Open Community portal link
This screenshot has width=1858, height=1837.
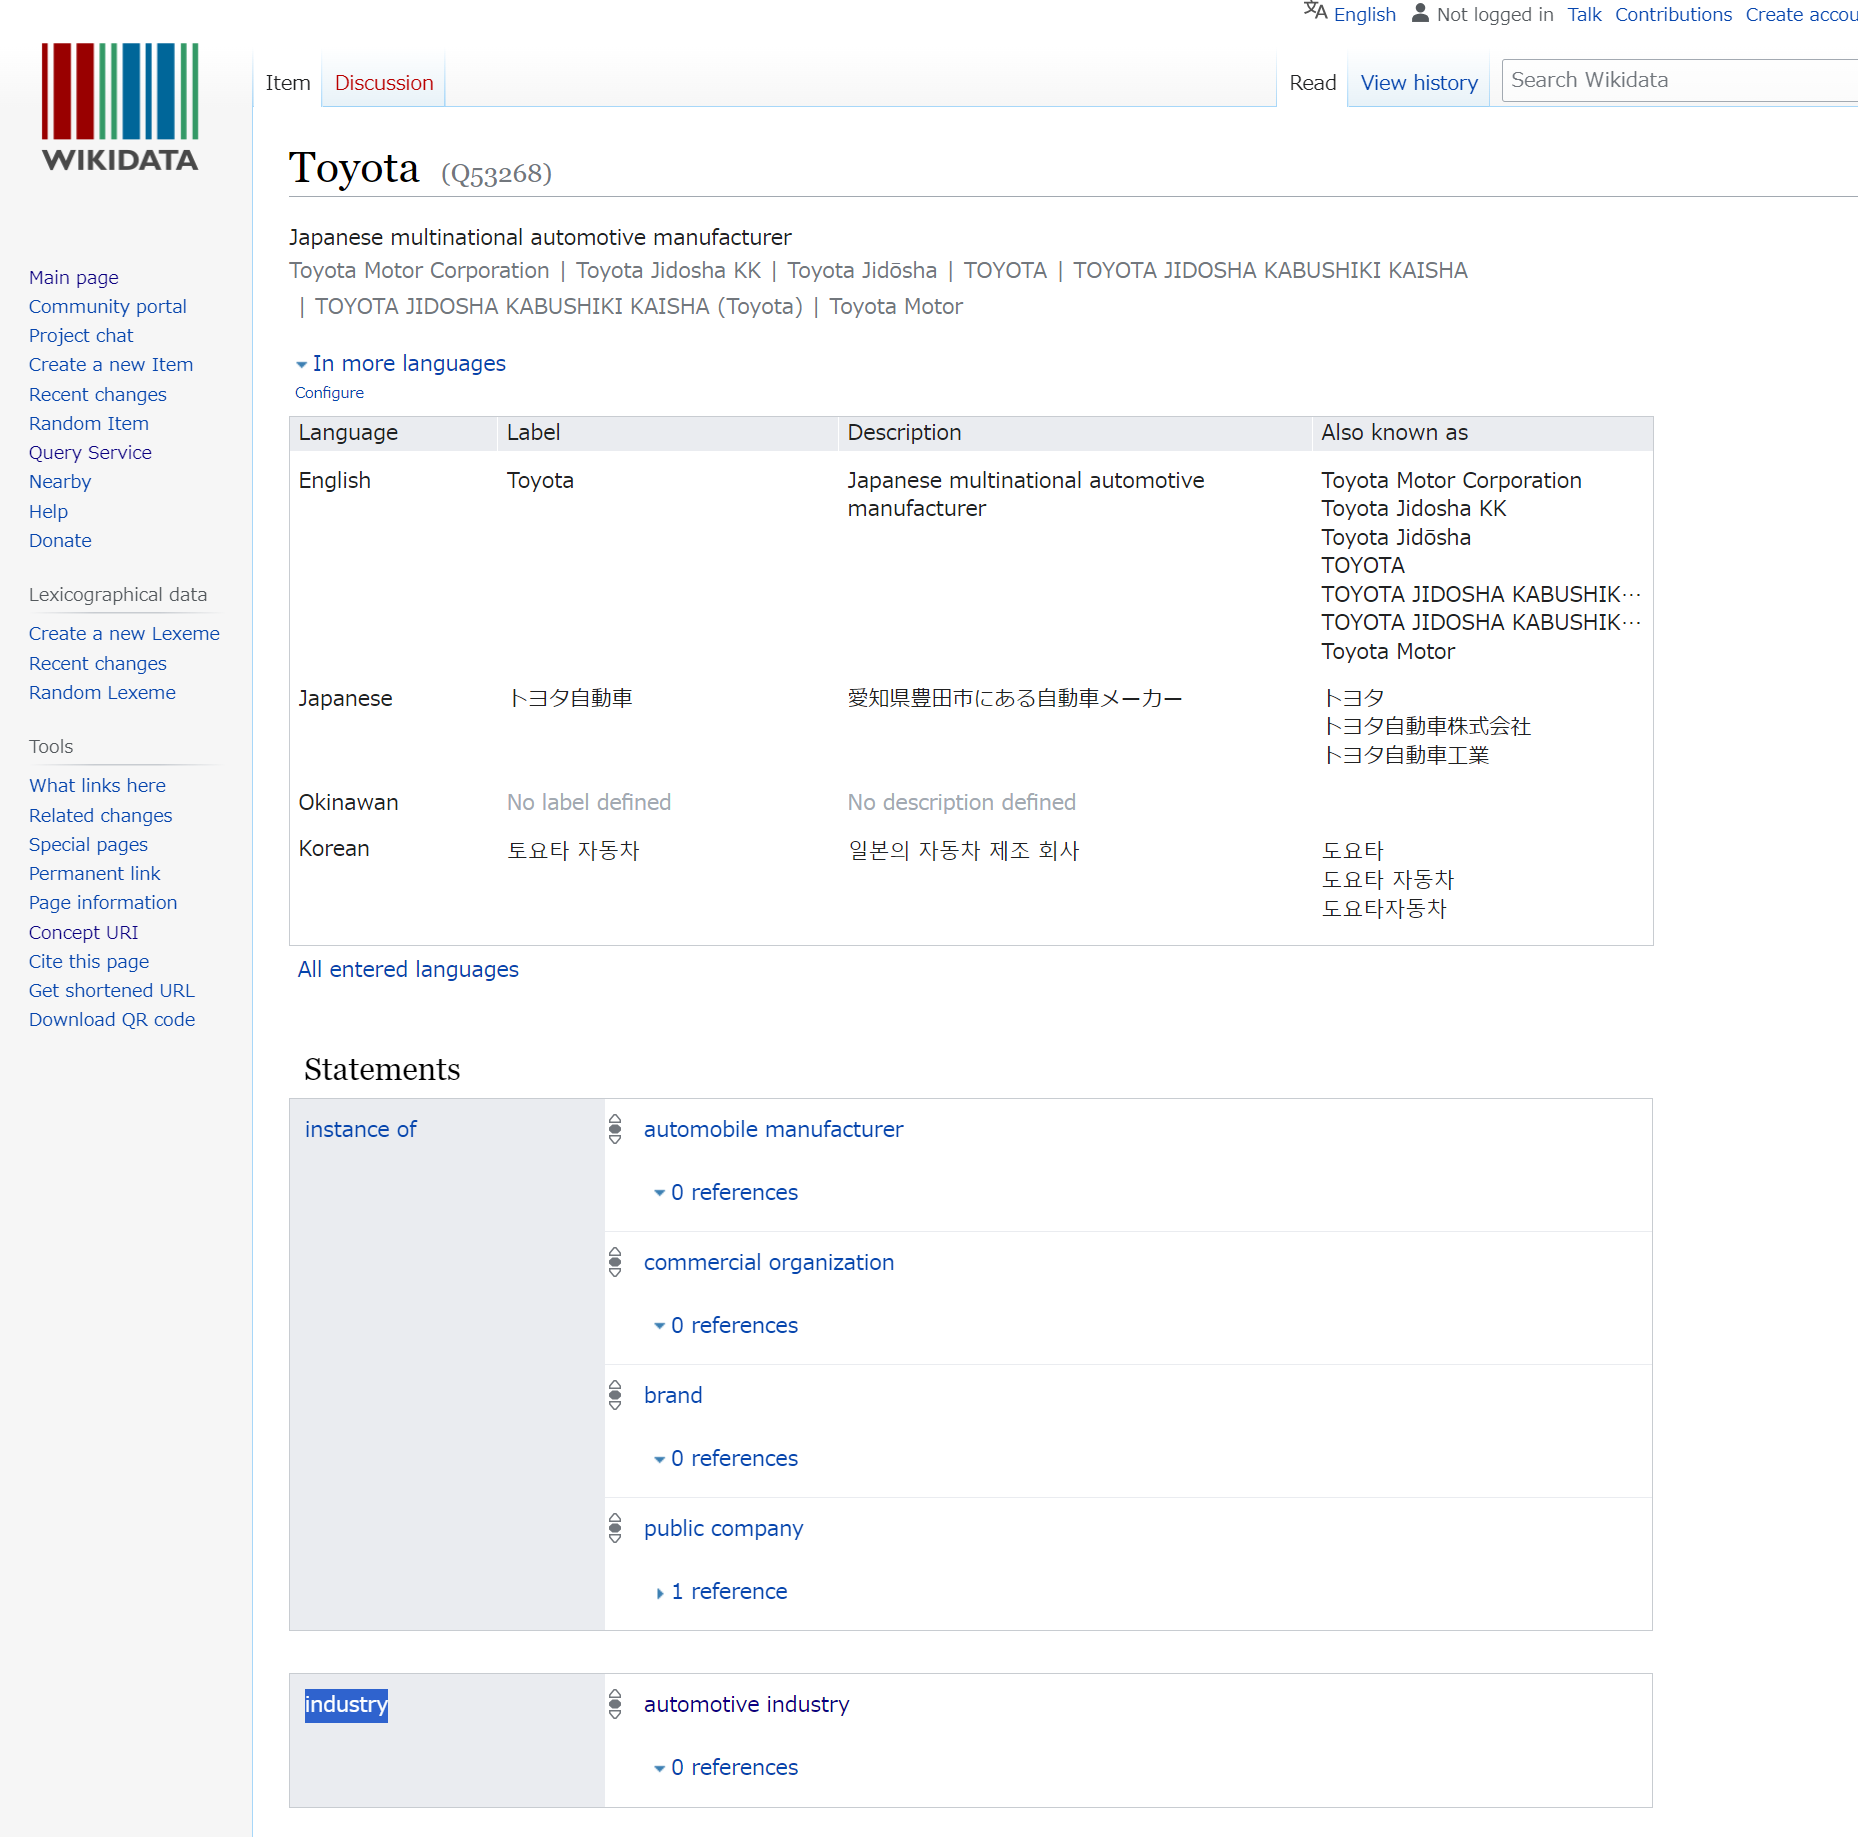(x=108, y=306)
